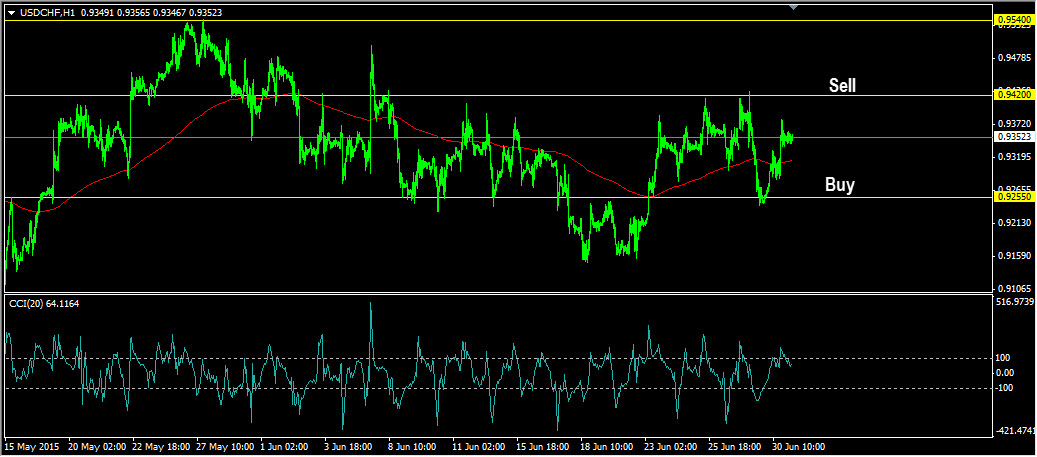Click the CCI 100 level value on axis
Screen dimensions: 1037x457
tap(1004, 358)
